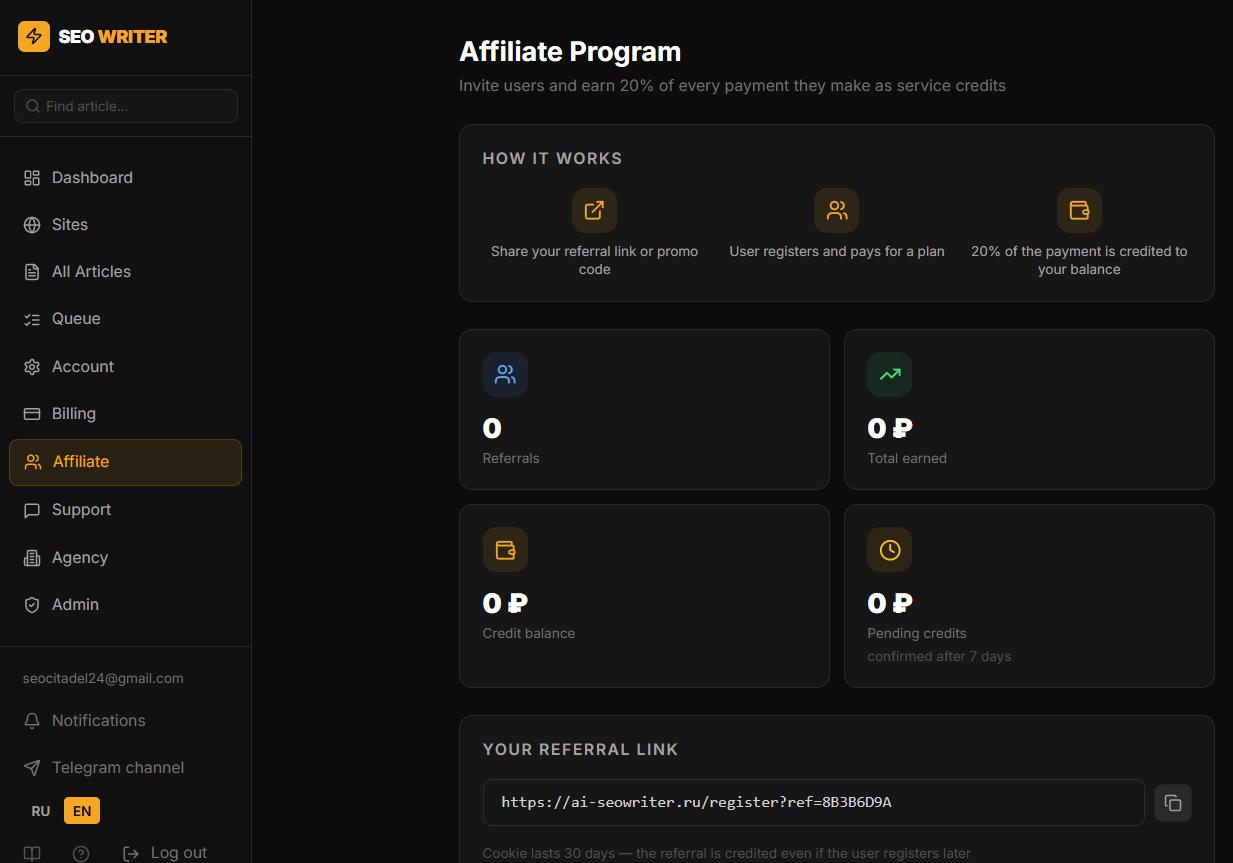Click the 'Cookie lasts 30 days' note
1233x863 pixels.
tap(727, 853)
